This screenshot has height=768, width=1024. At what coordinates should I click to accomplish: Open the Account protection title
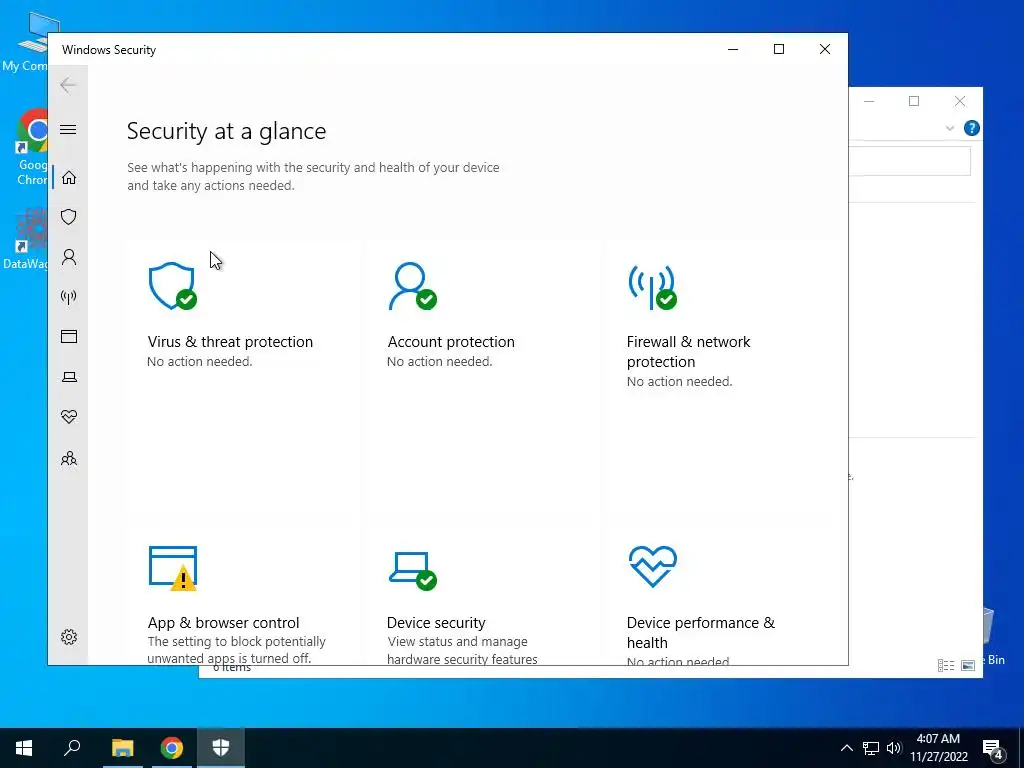point(451,342)
